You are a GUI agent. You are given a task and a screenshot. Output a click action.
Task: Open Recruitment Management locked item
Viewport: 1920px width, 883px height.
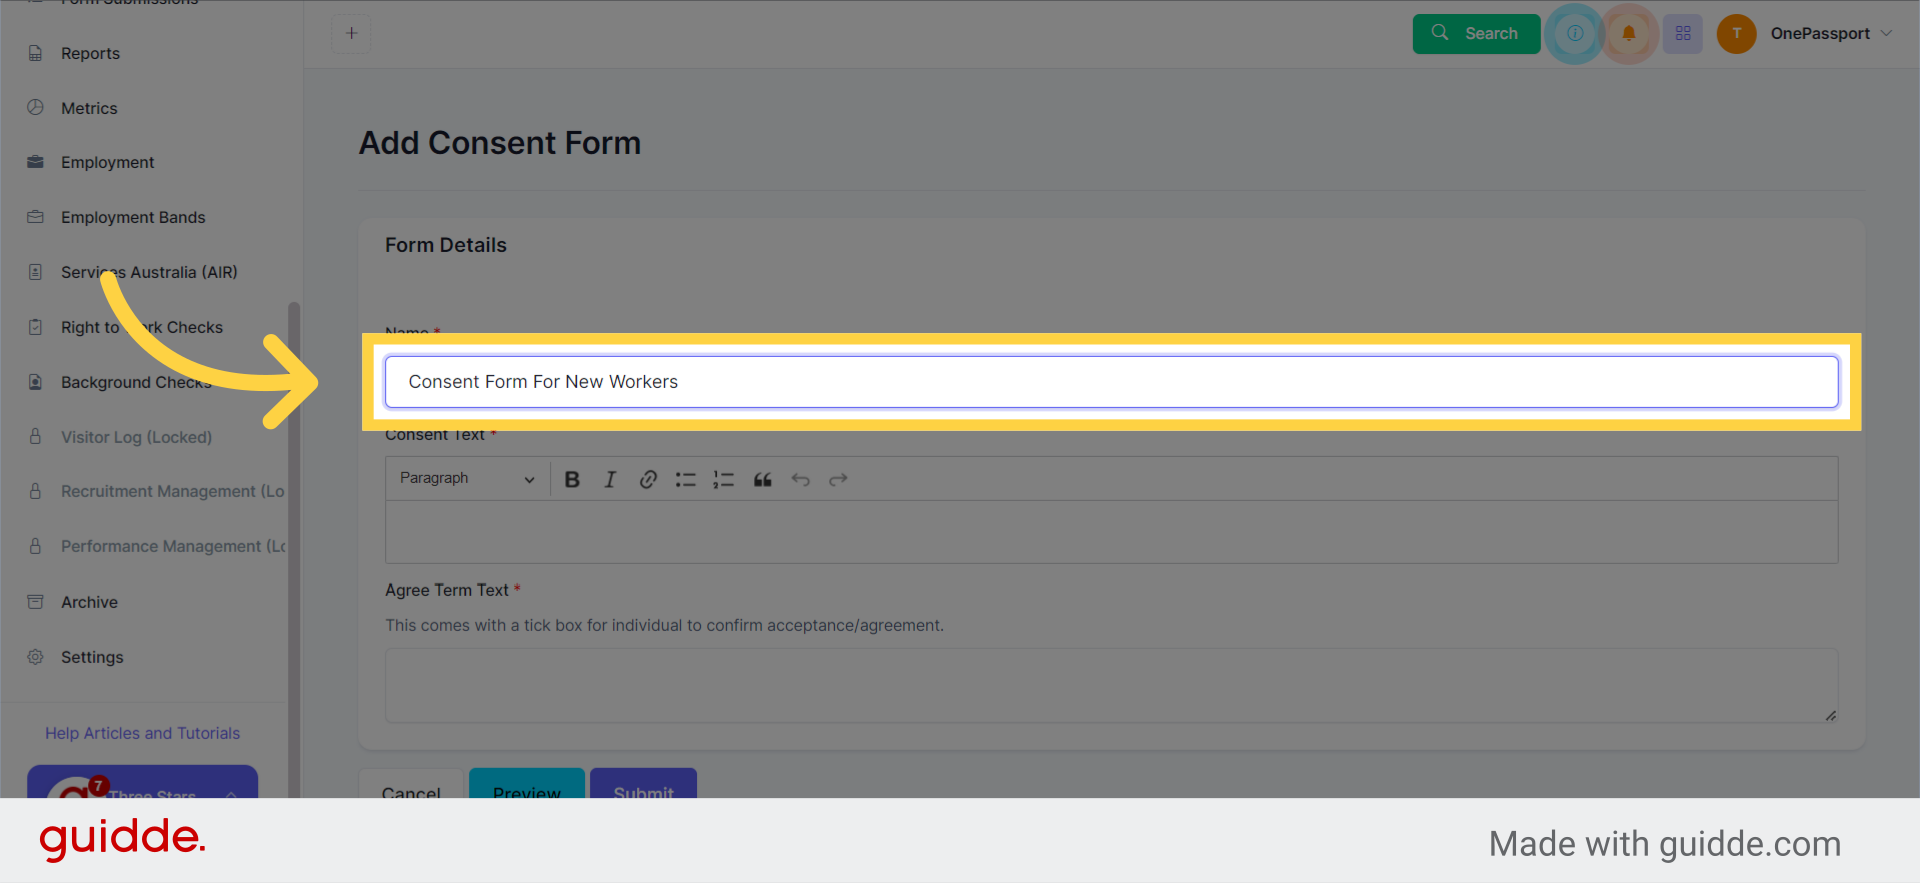[172, 491]
